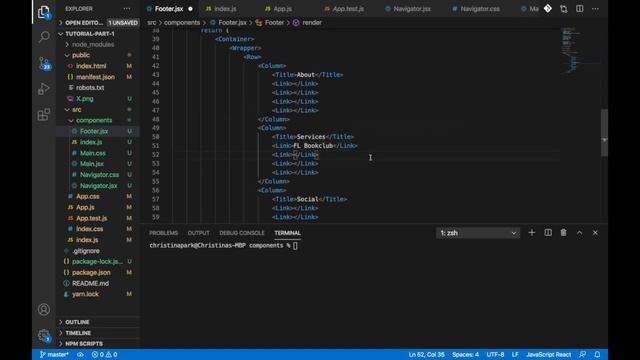
Task: Open the Manage gear icon
Action: point(44,336)
